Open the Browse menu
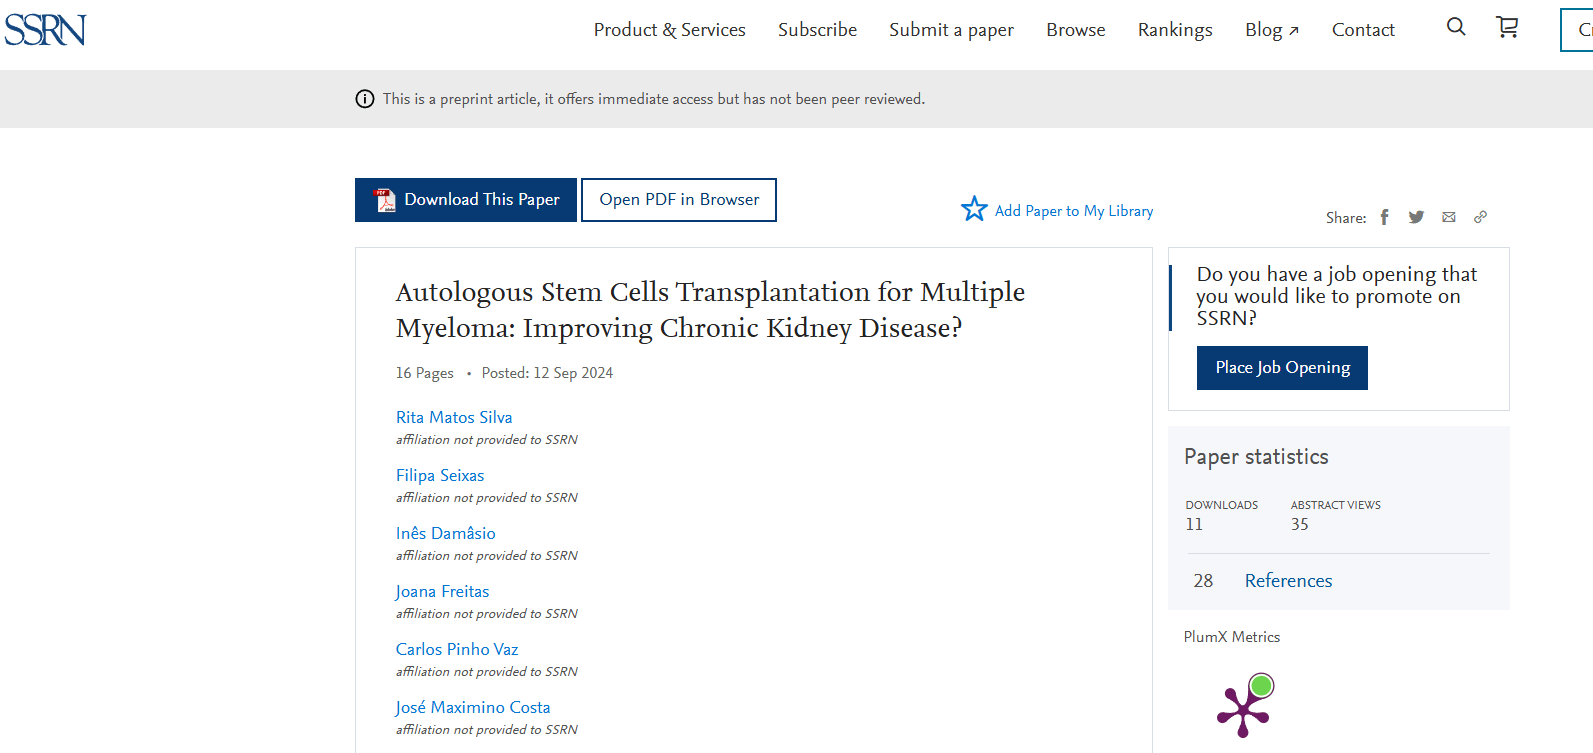1593x753 pixels. pyautogui.click(x=1075, y=30)
